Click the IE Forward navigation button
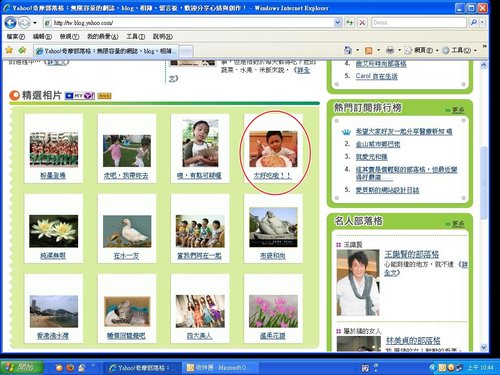Screen dimensions: 500x375 click(x=24, y=23)
